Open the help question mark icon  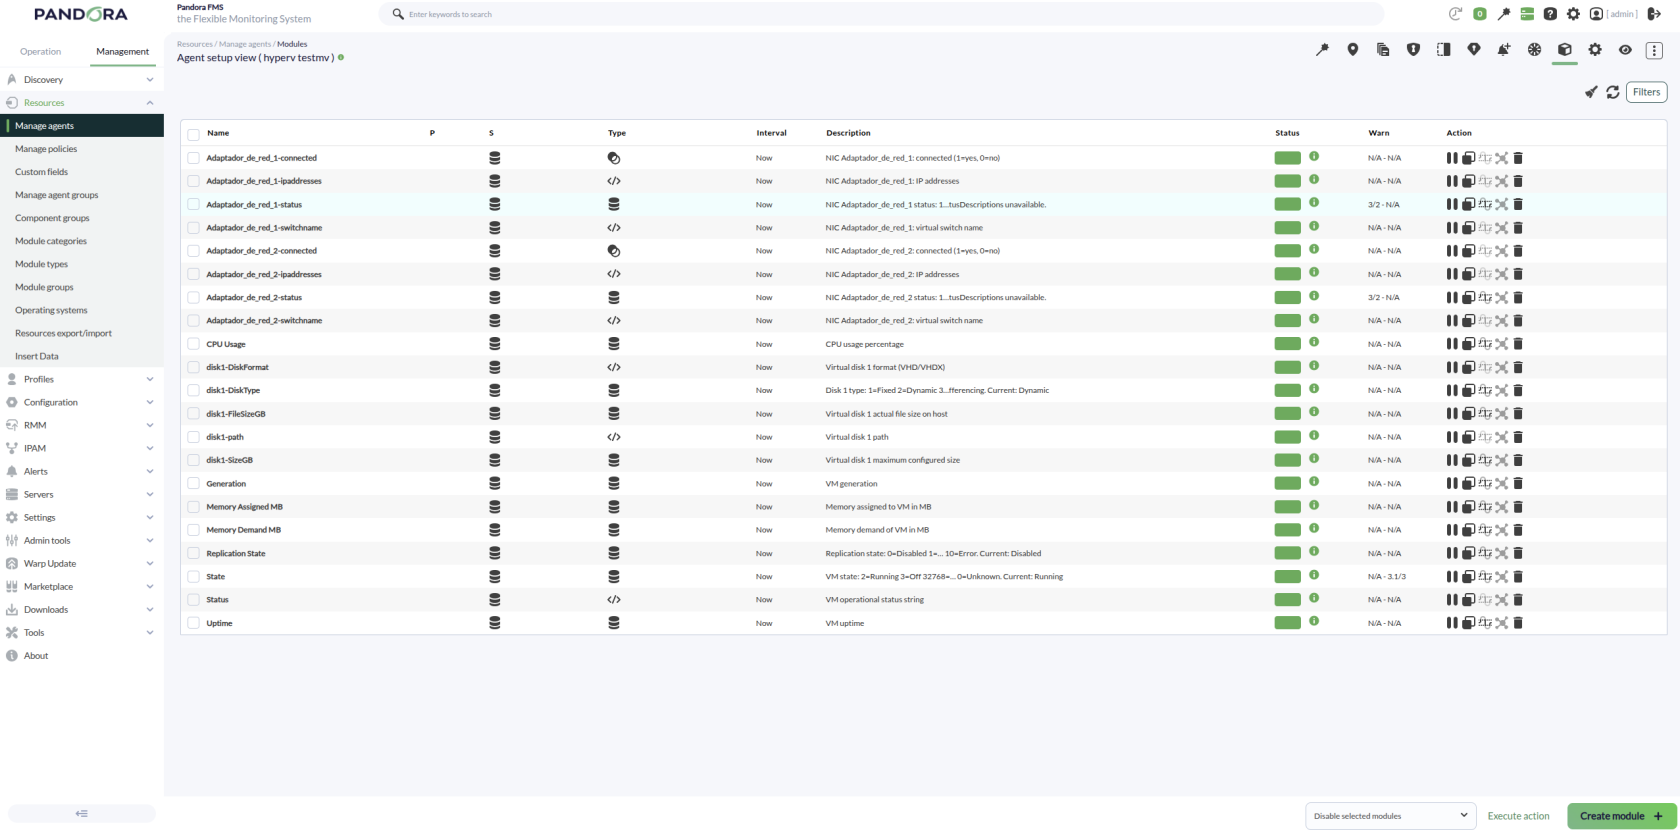(x=1550, y=14)
